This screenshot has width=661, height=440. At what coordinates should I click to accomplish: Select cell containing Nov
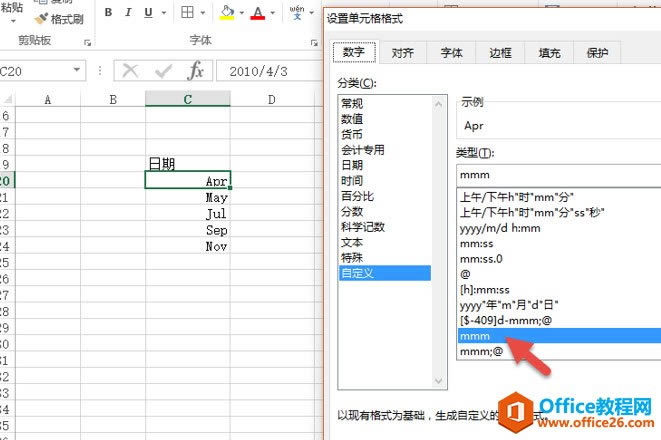[x=188, y=246]
